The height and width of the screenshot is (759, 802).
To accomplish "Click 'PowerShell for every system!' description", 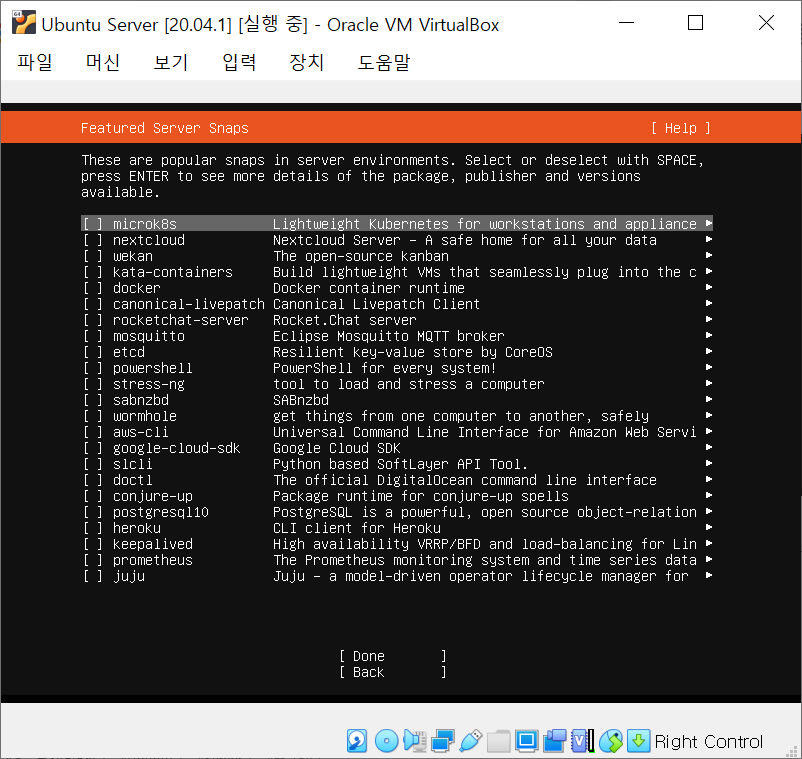I will point(384,368).
